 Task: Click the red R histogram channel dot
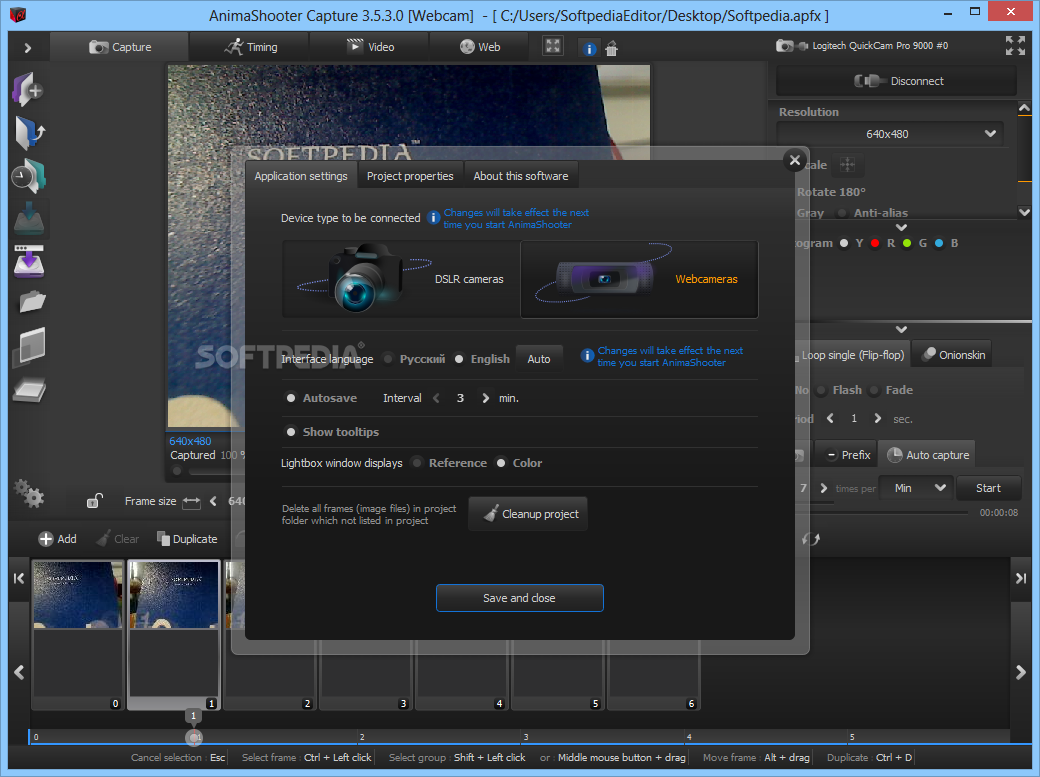tap(875, 244)
